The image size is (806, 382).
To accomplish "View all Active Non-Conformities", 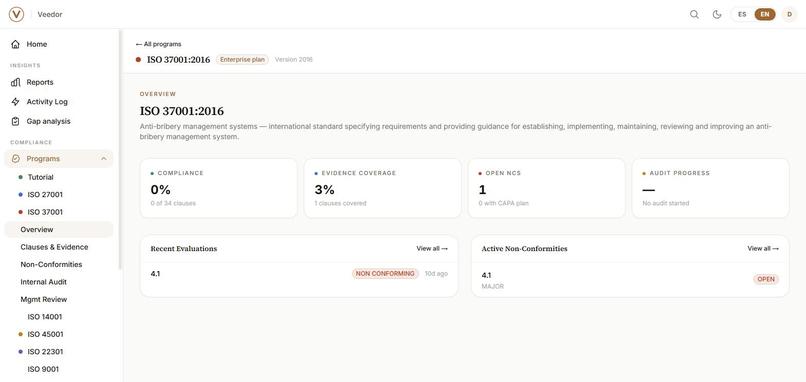I will pos(763,248).
